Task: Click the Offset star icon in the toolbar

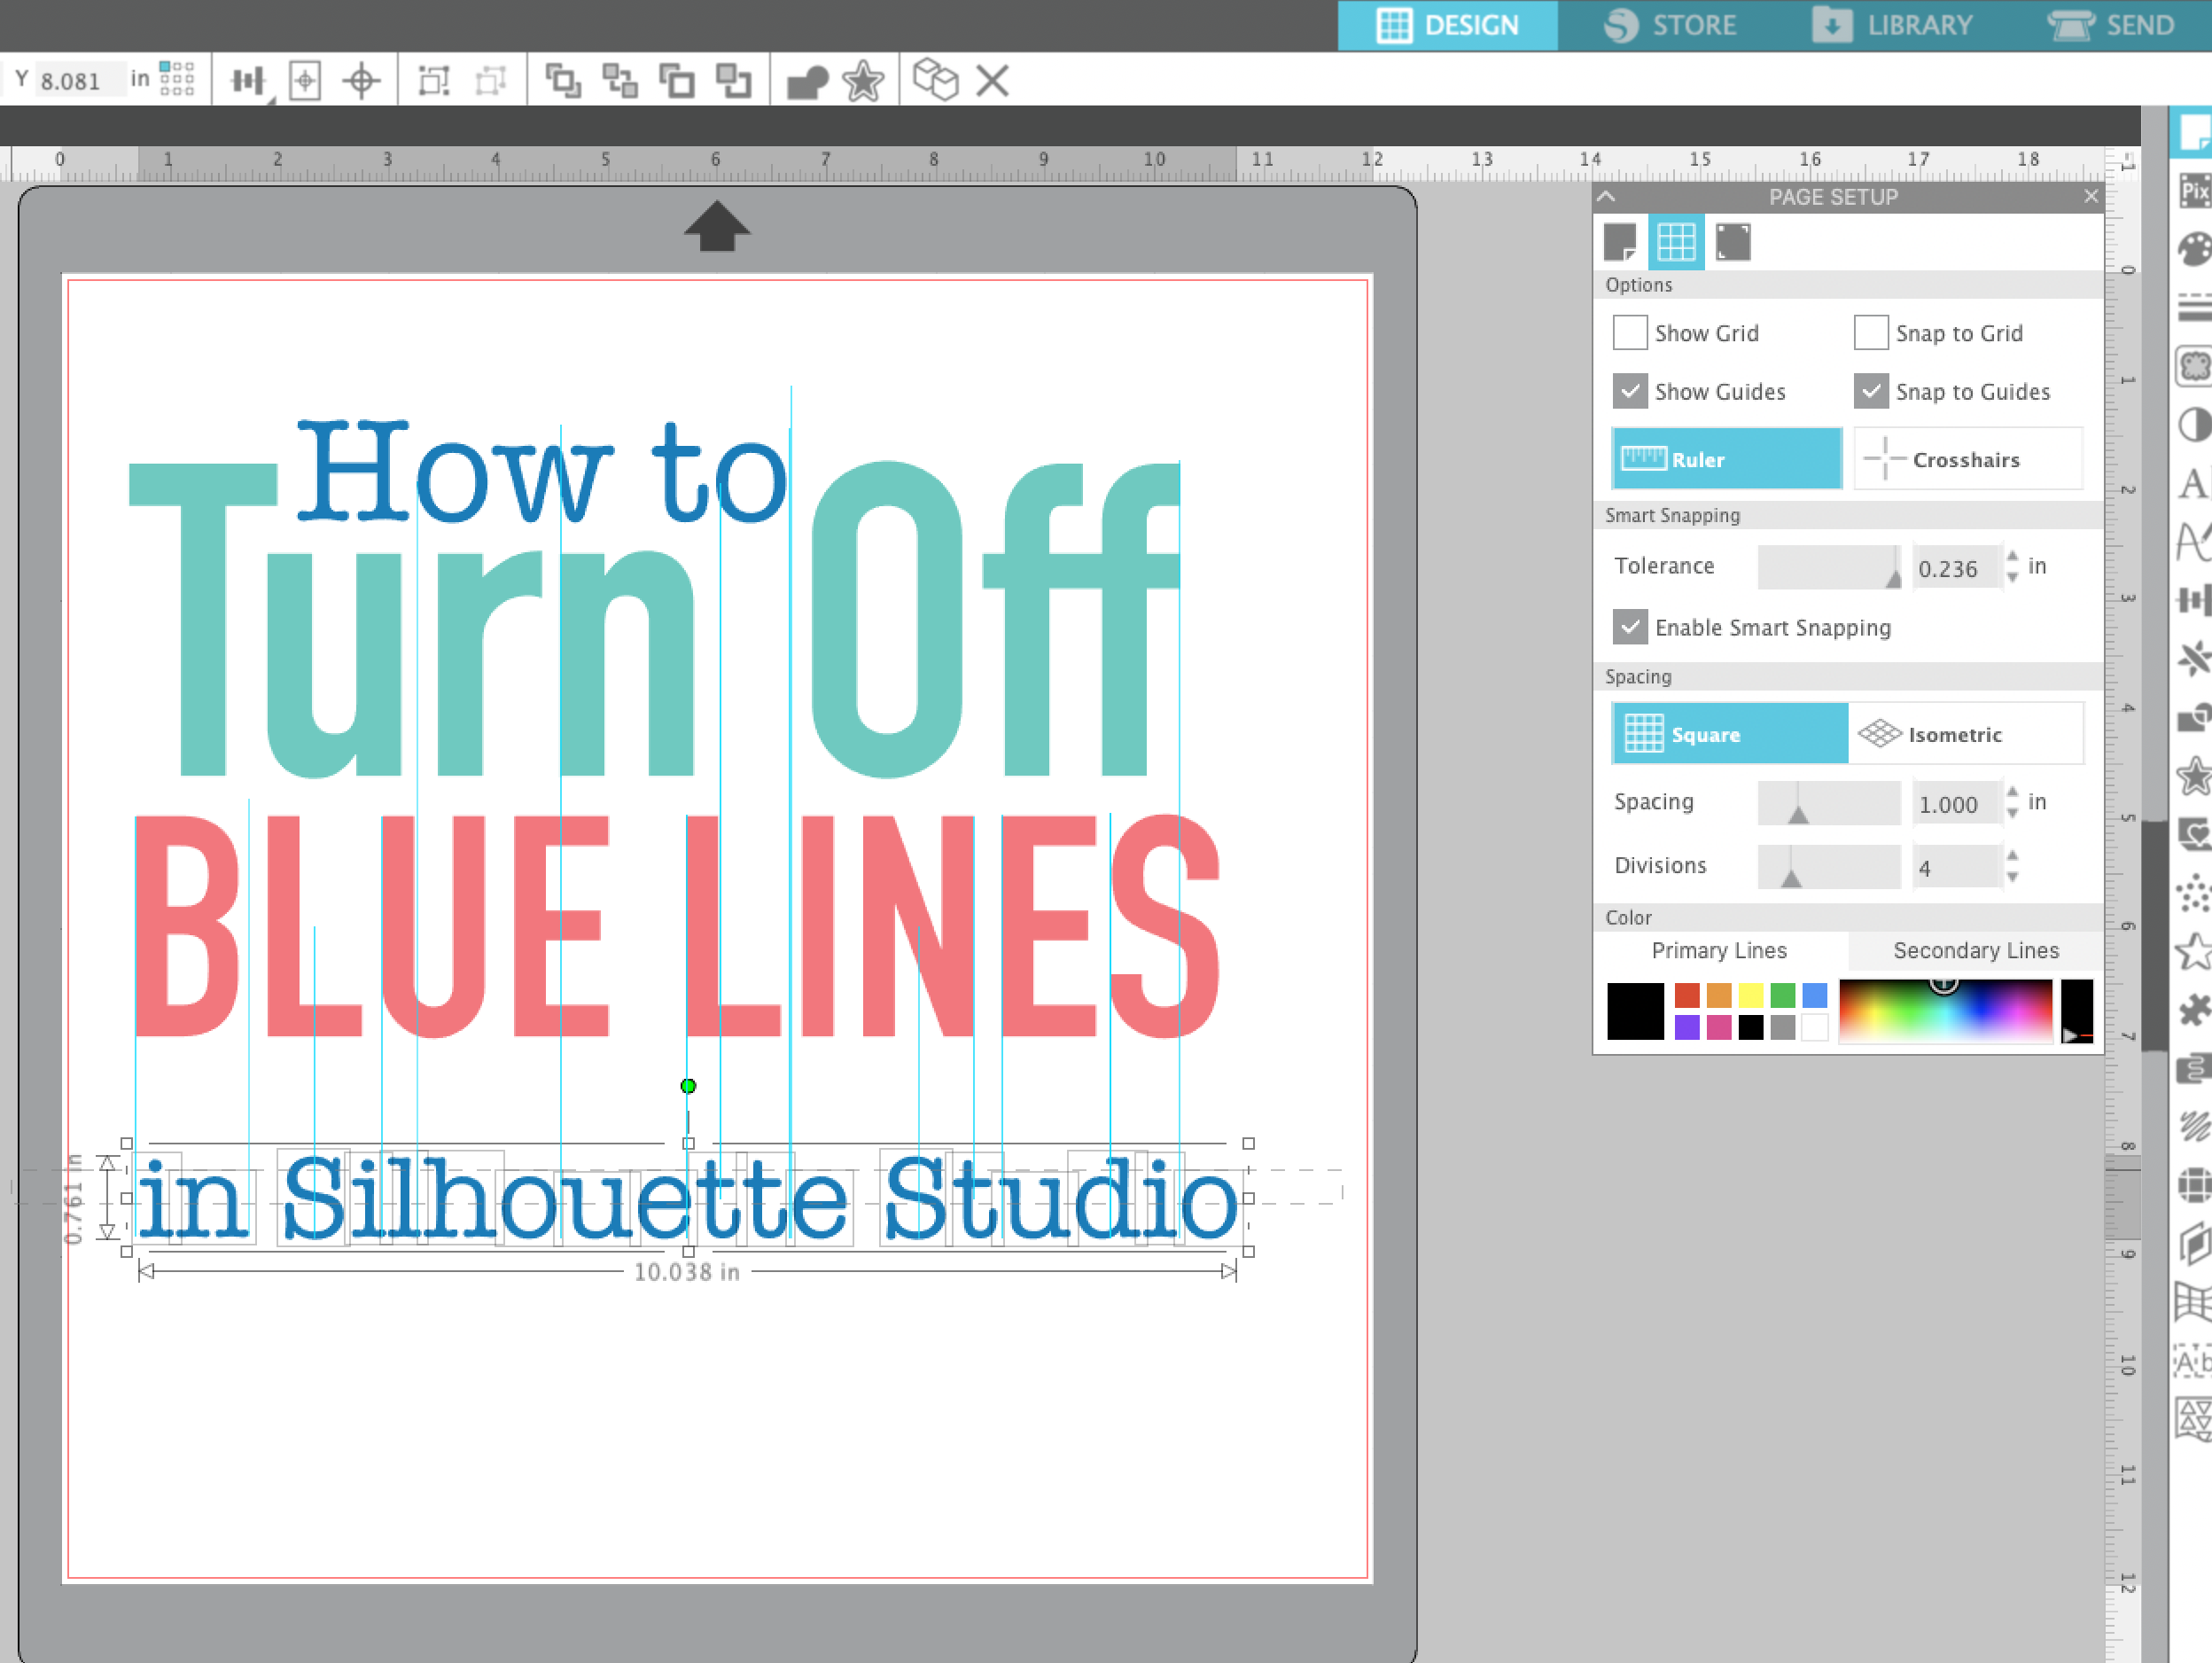Action: [x=863, y=80]
